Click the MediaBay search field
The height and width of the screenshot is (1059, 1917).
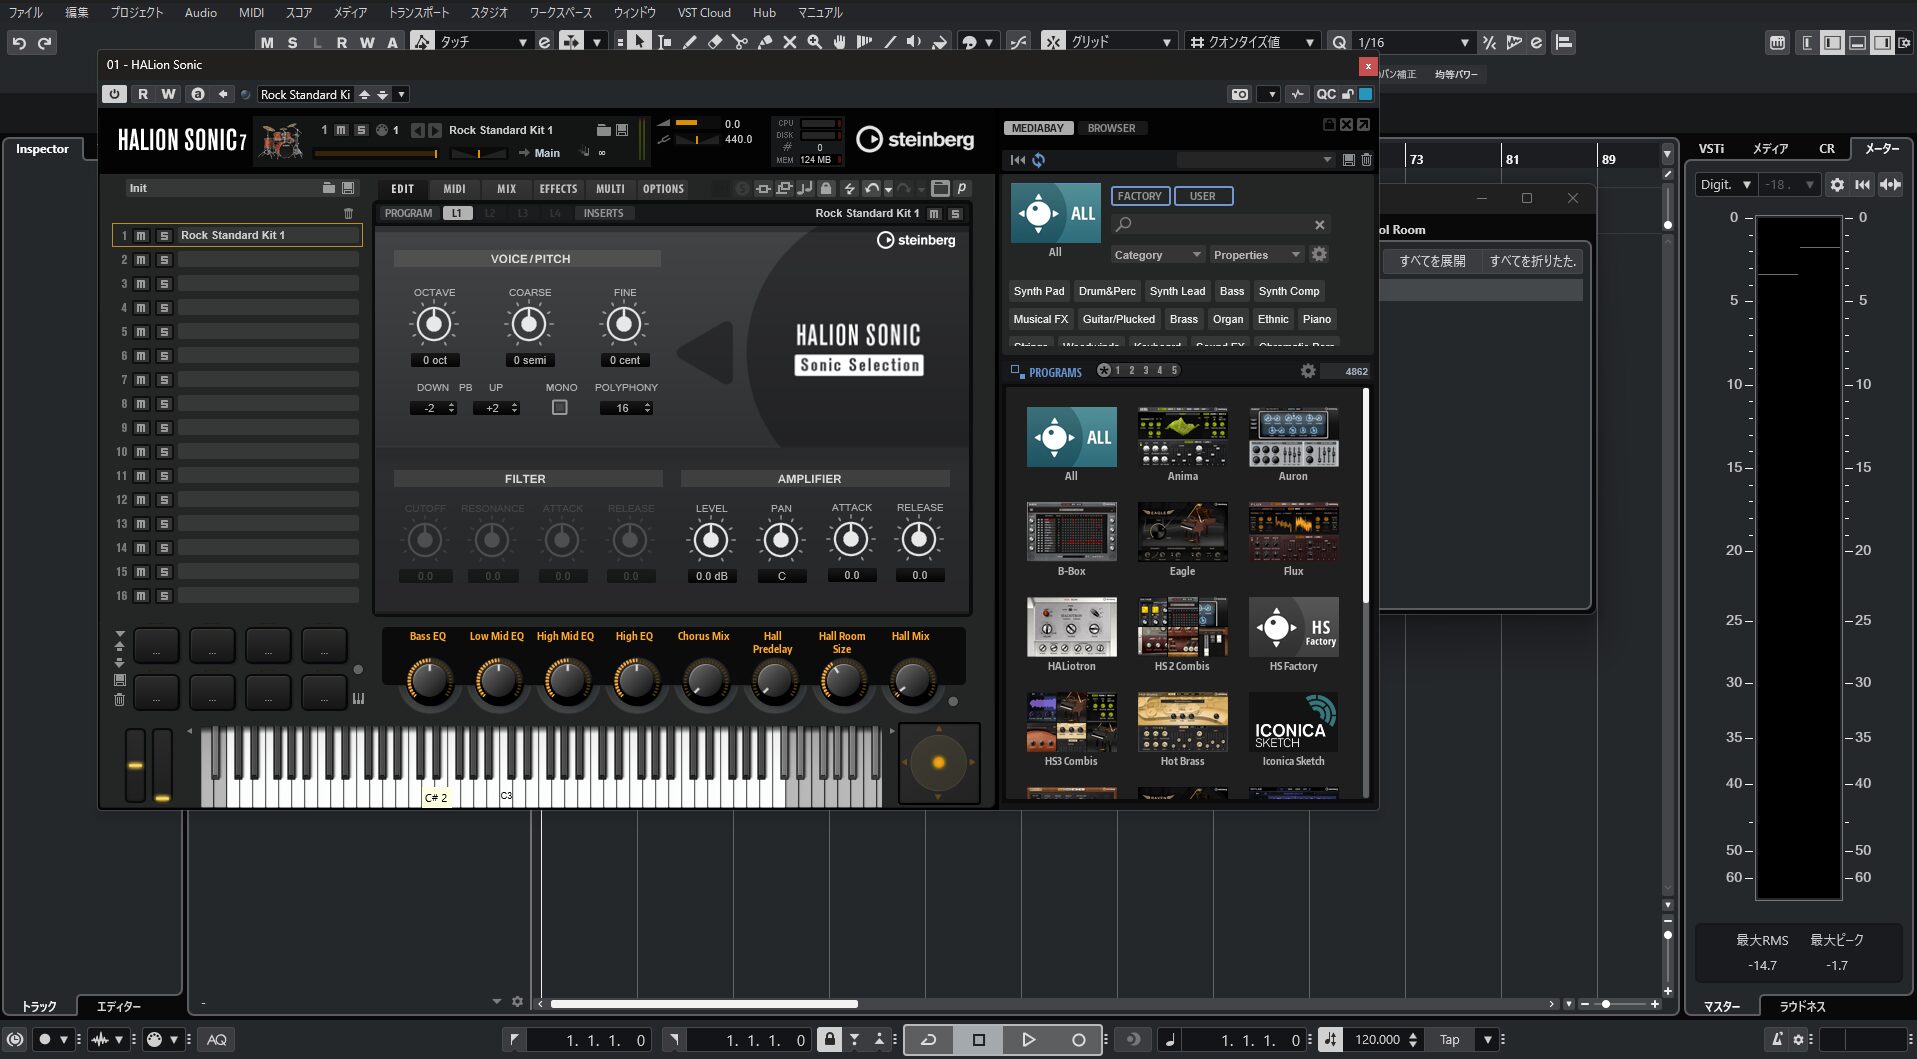(1222, 224)
